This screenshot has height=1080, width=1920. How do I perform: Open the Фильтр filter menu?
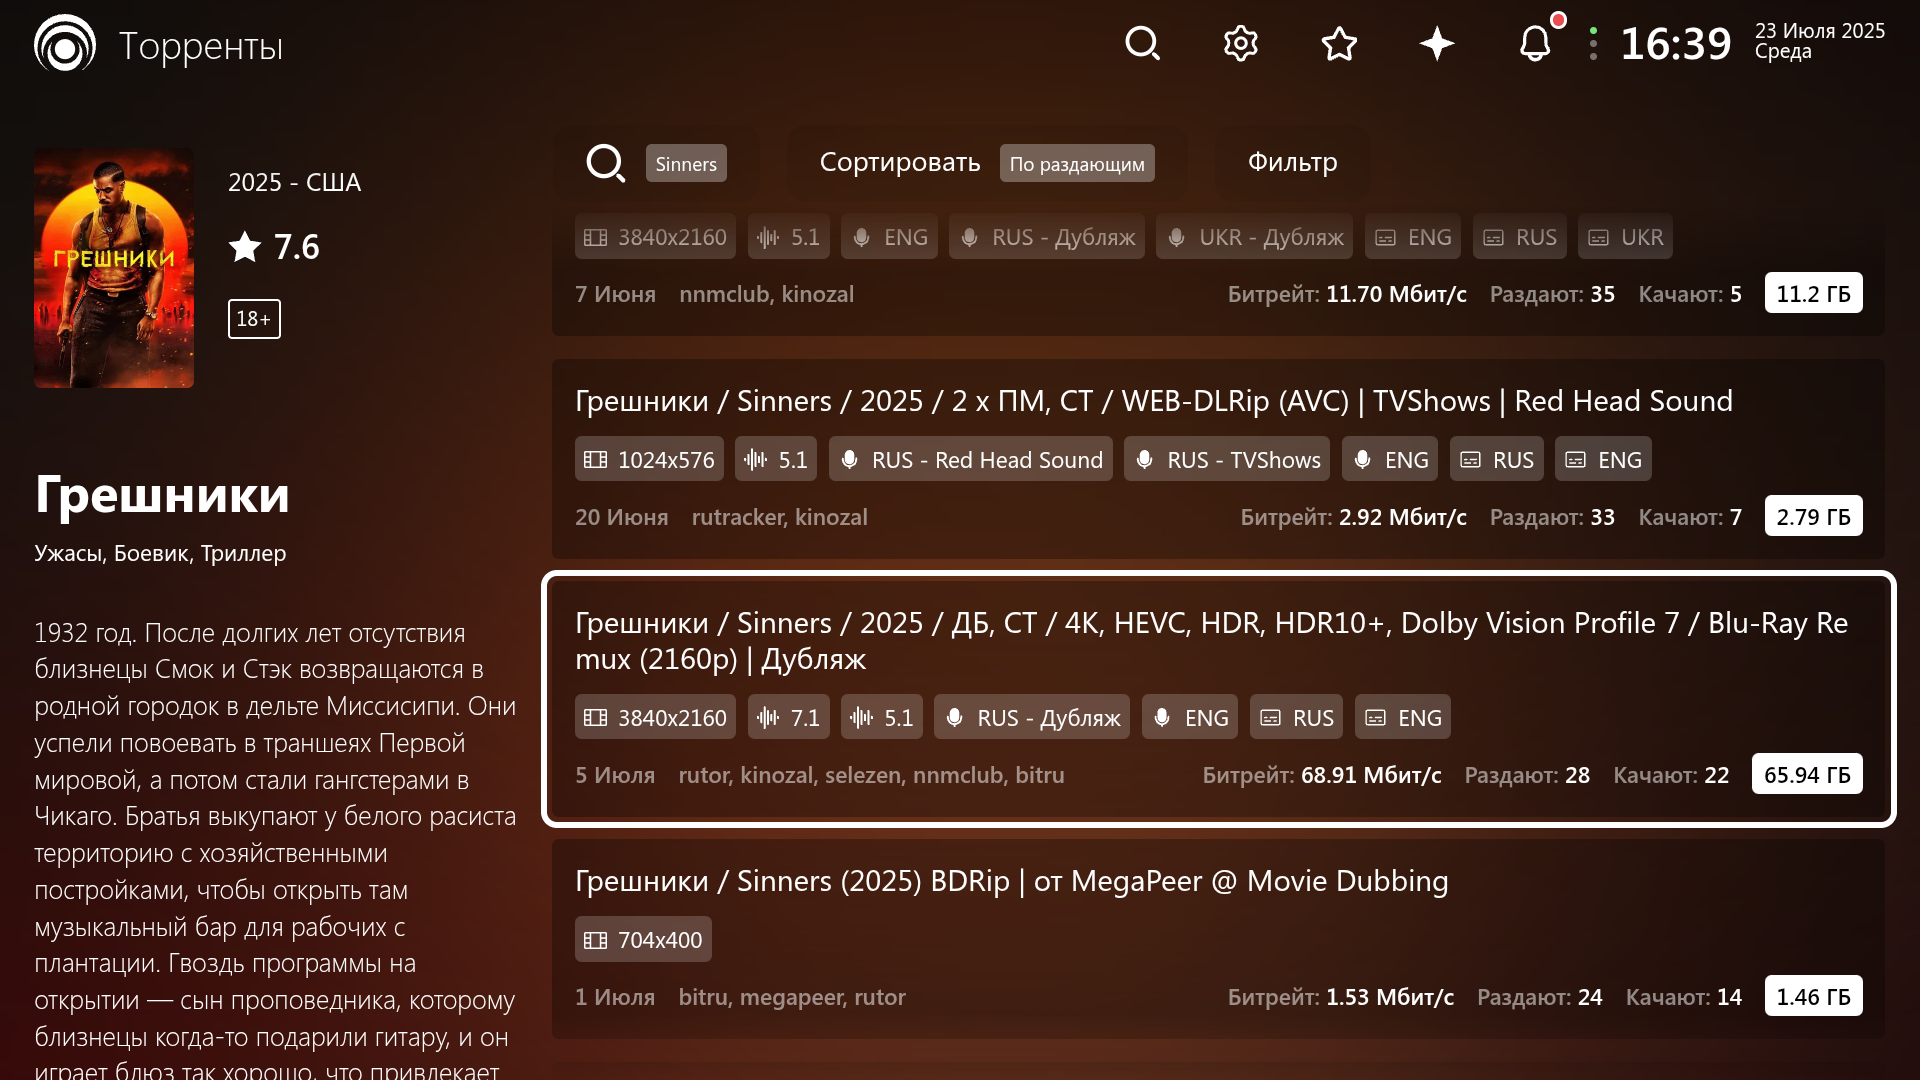coord(1292,162)
